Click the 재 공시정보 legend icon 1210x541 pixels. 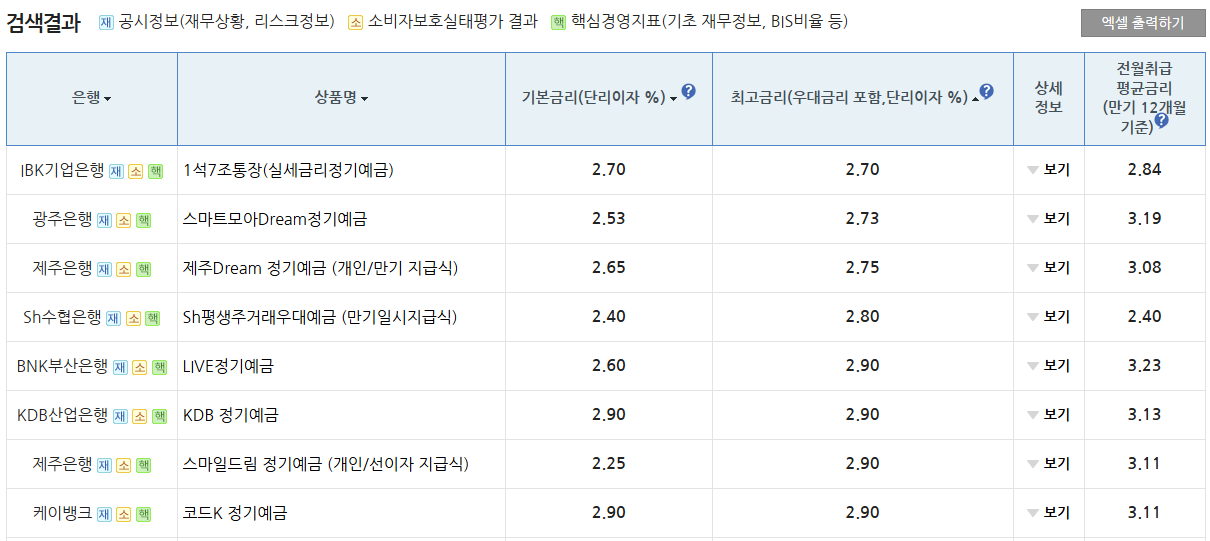point(106,21)
